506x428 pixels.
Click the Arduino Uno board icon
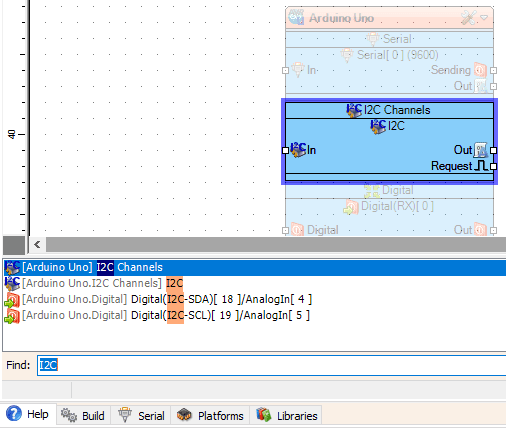296,17
